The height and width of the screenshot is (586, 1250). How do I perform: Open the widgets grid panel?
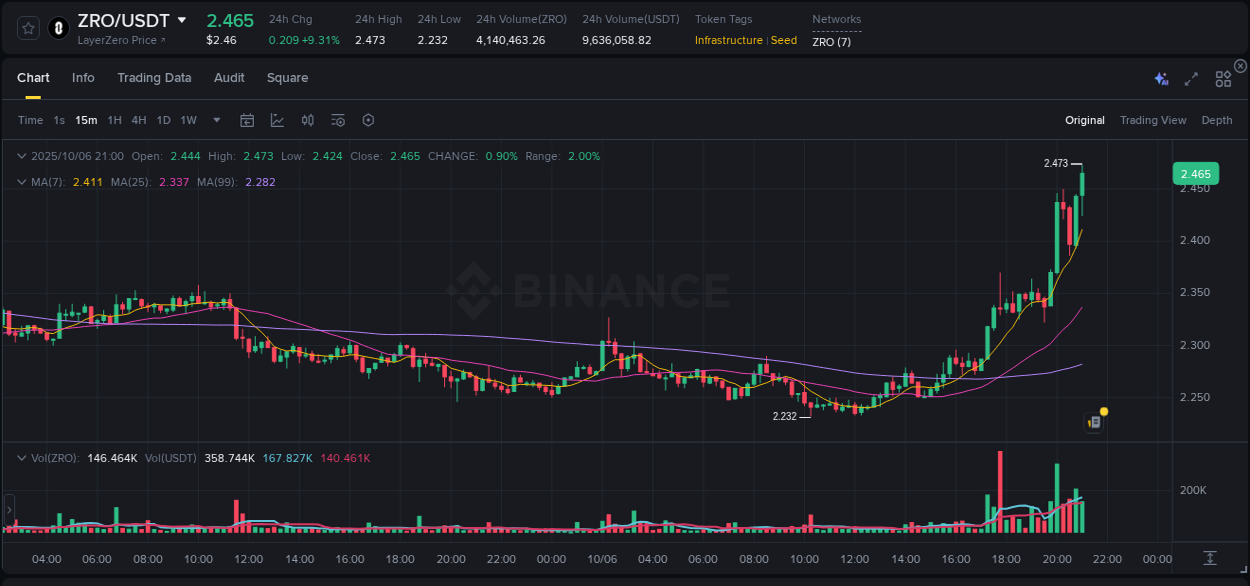[1223, 78]
